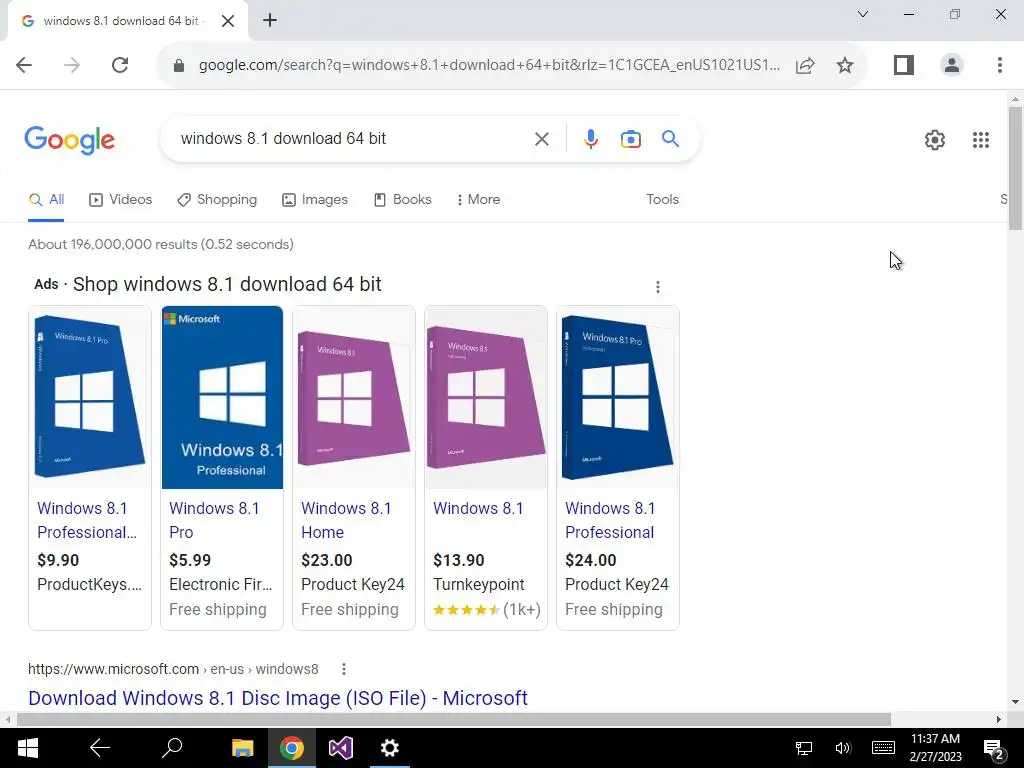Open Product Key24 Windows 8.1 Professional link
The width and height of the screenshot is (1024, 768).
click(610, 520)
